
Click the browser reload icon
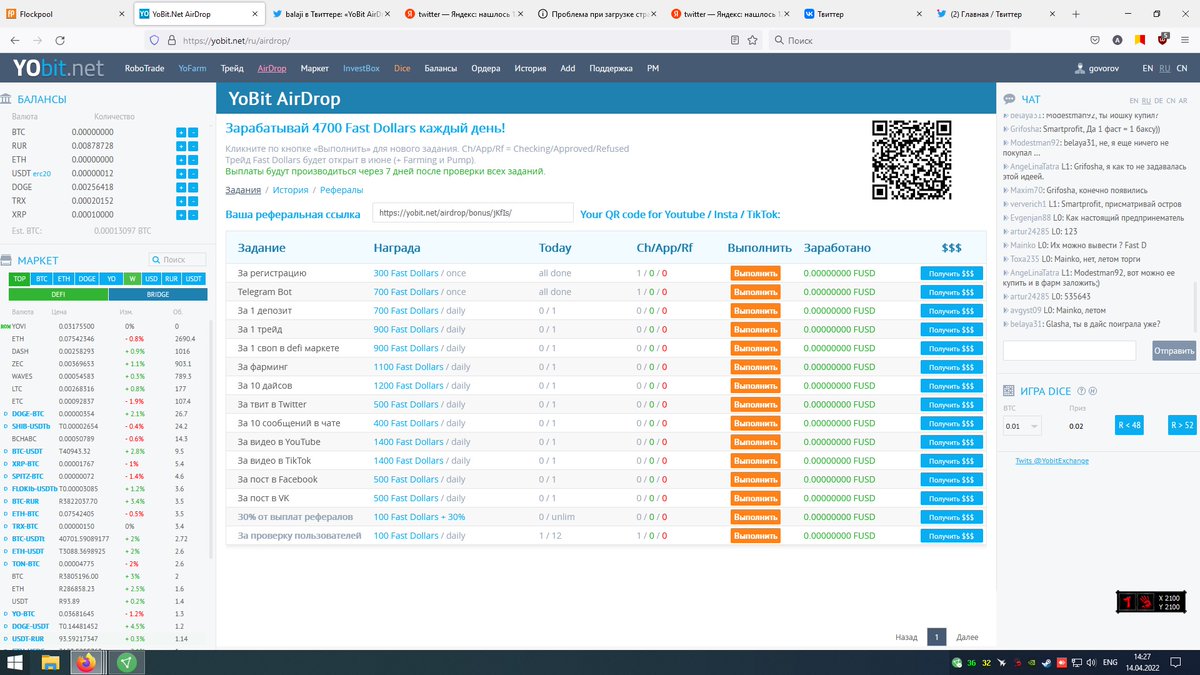60,40
